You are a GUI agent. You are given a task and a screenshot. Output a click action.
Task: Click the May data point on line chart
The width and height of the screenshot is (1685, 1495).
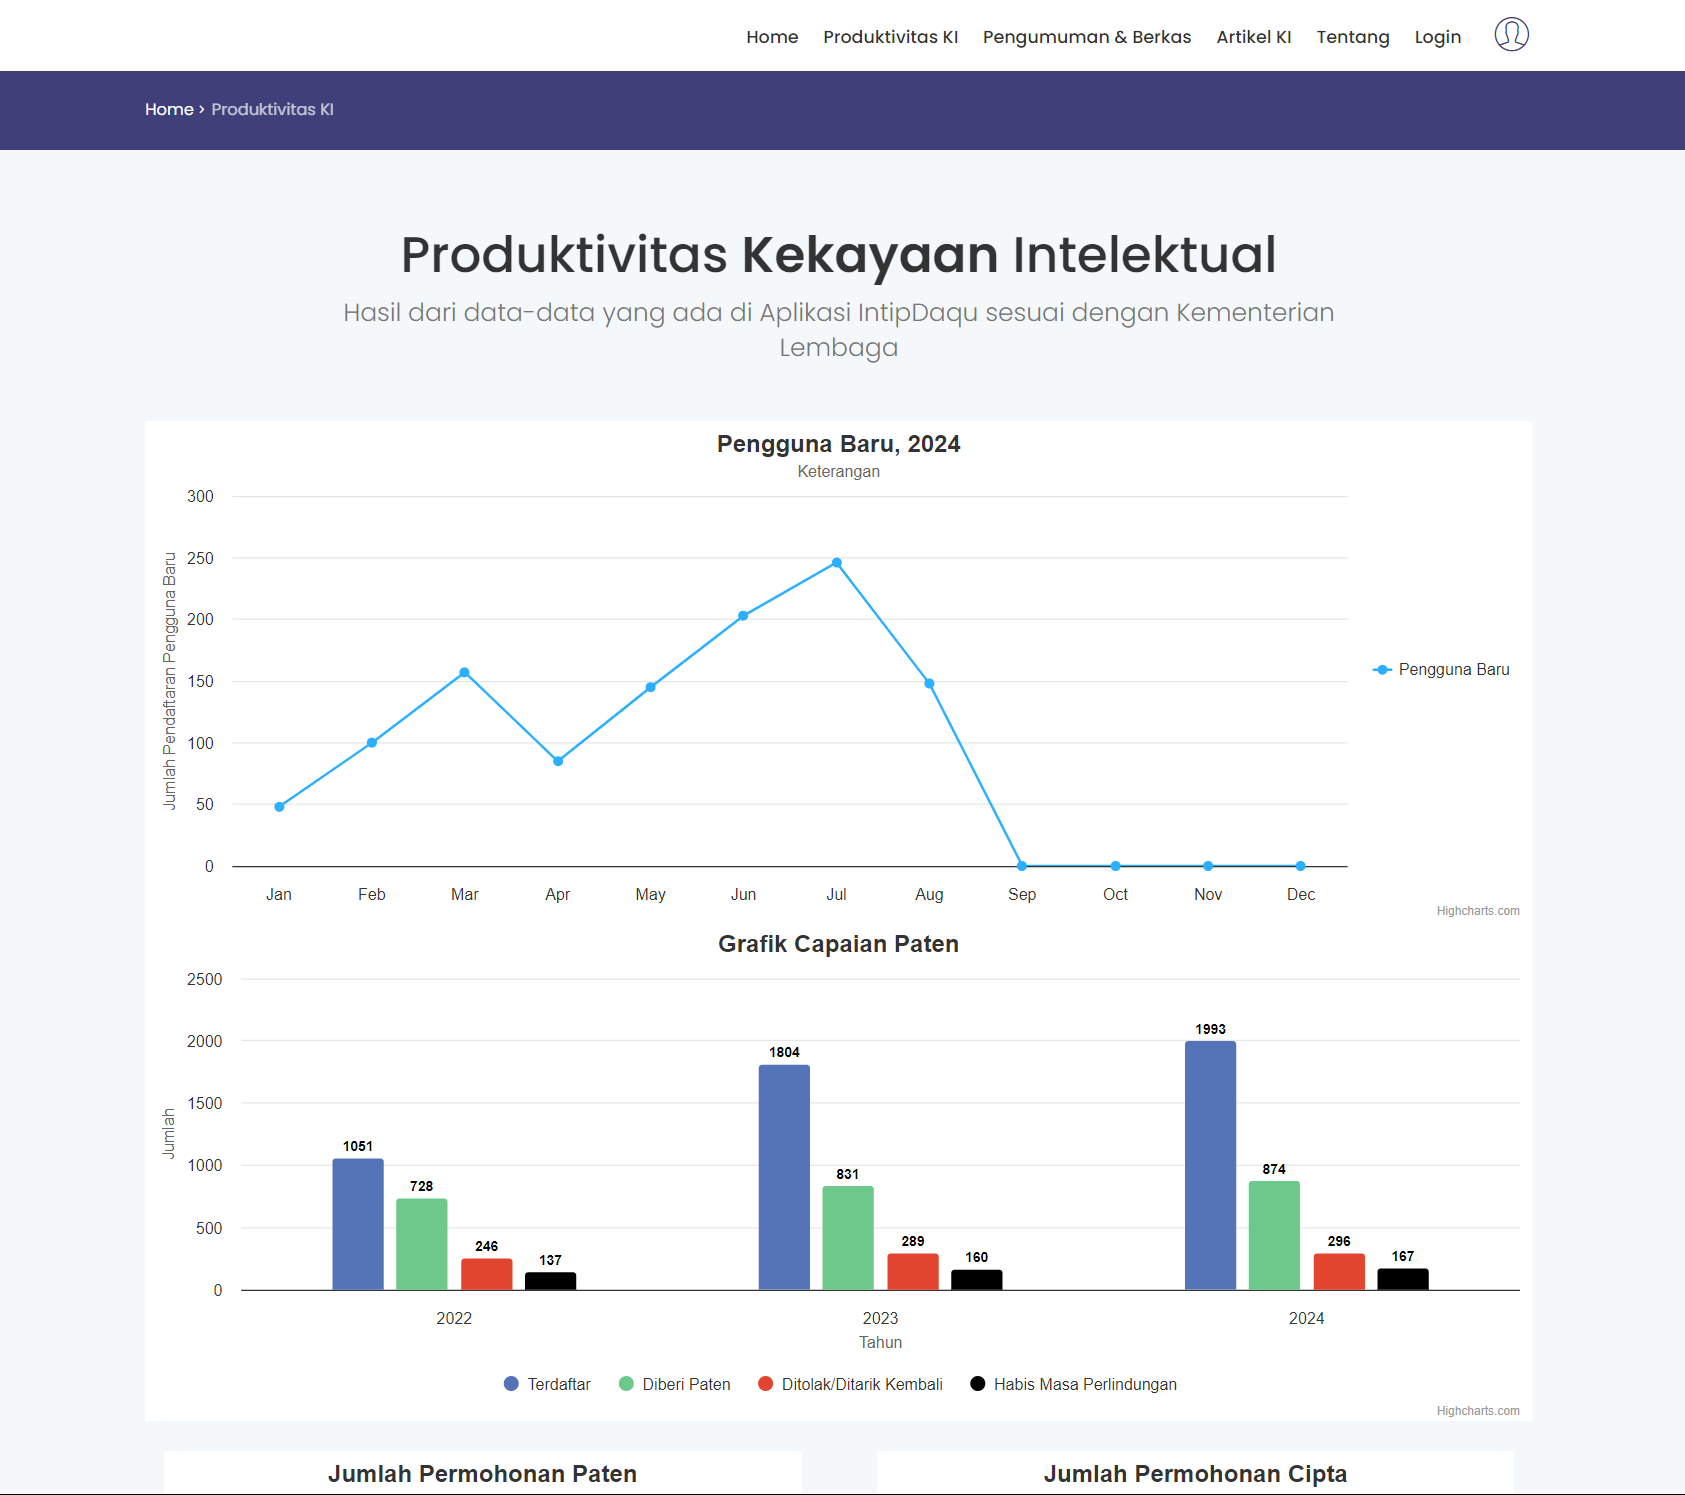(650, 687)
